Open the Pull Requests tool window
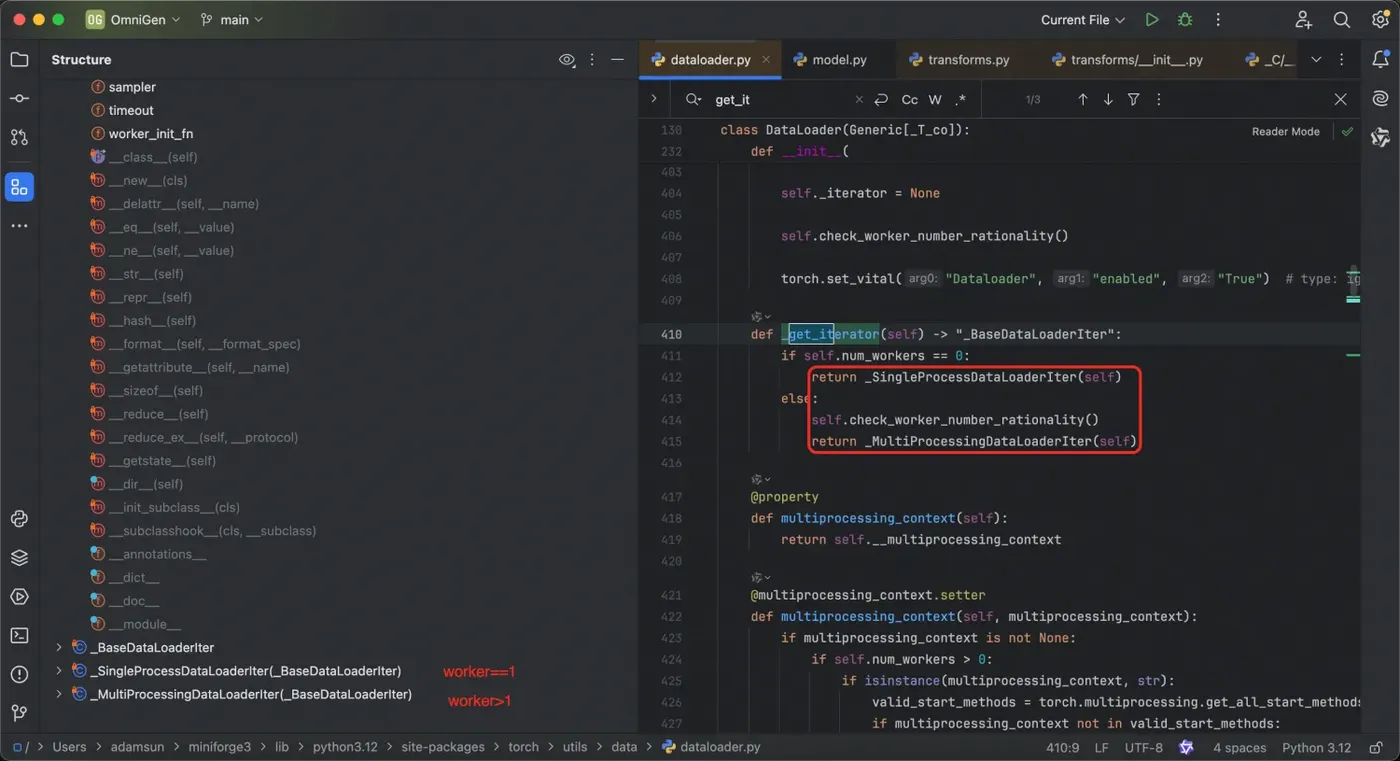 coord(19,137)
